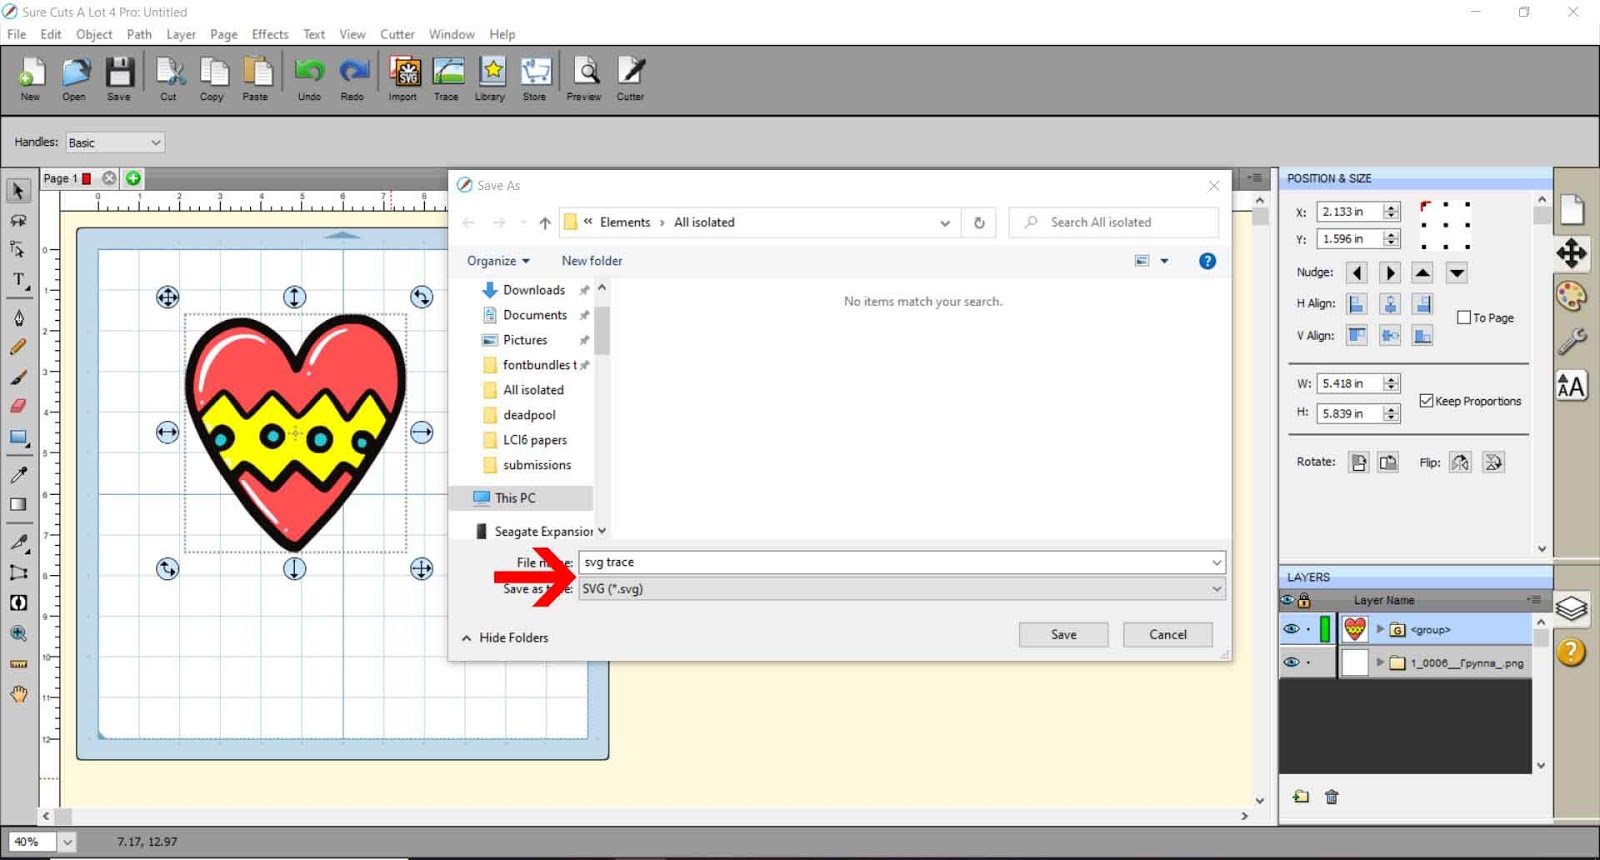
Task: Select the Zoom tool in the left toolbar
Action: (x=18, y=633)
